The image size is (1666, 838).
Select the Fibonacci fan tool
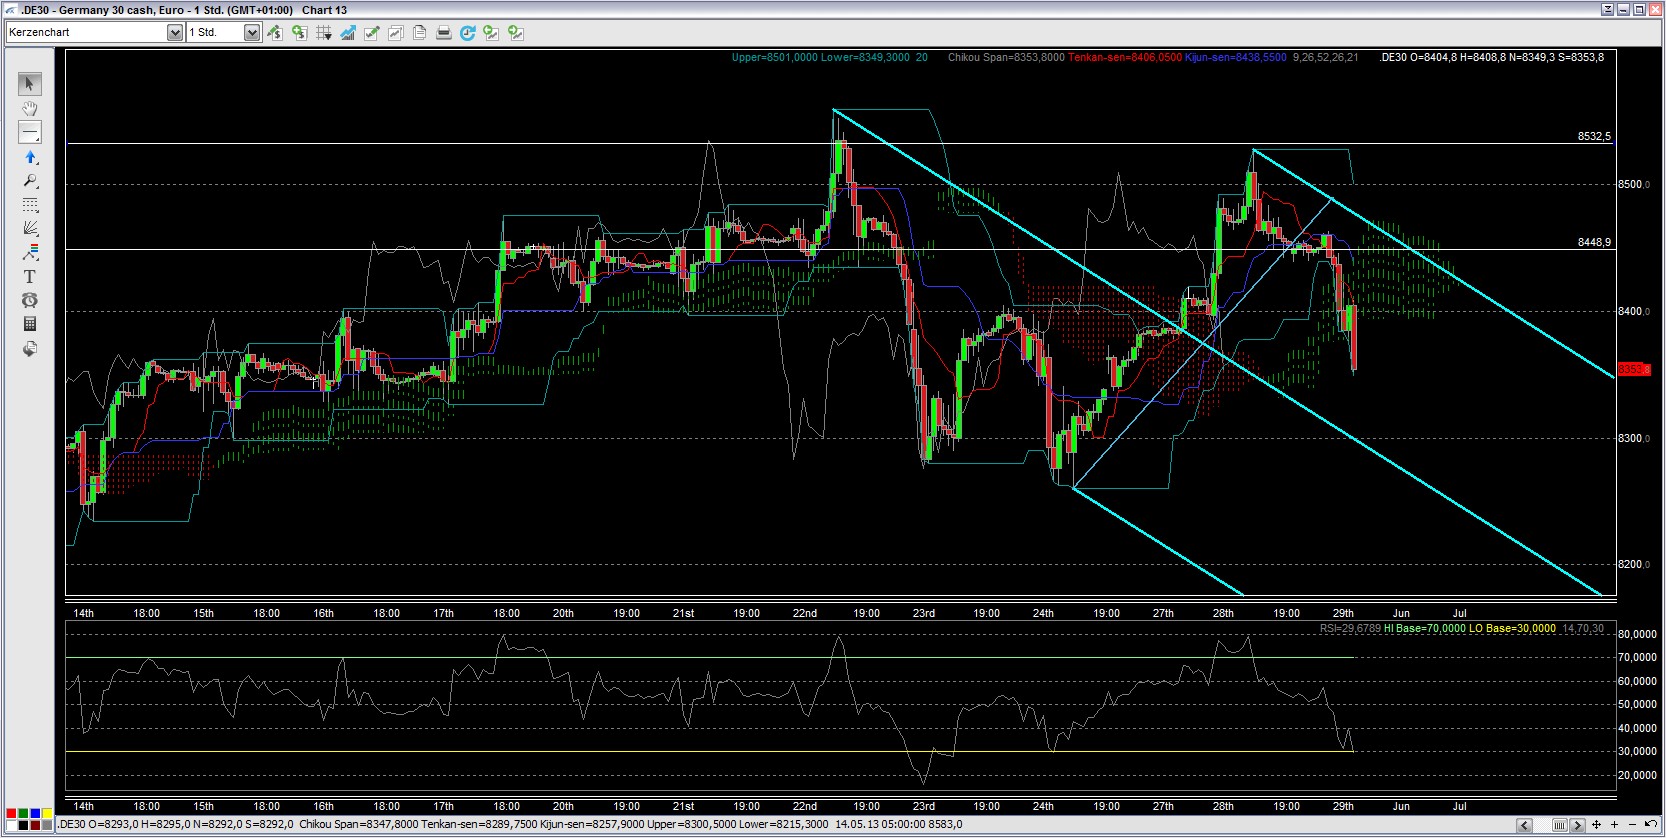(x=30, y=229)
